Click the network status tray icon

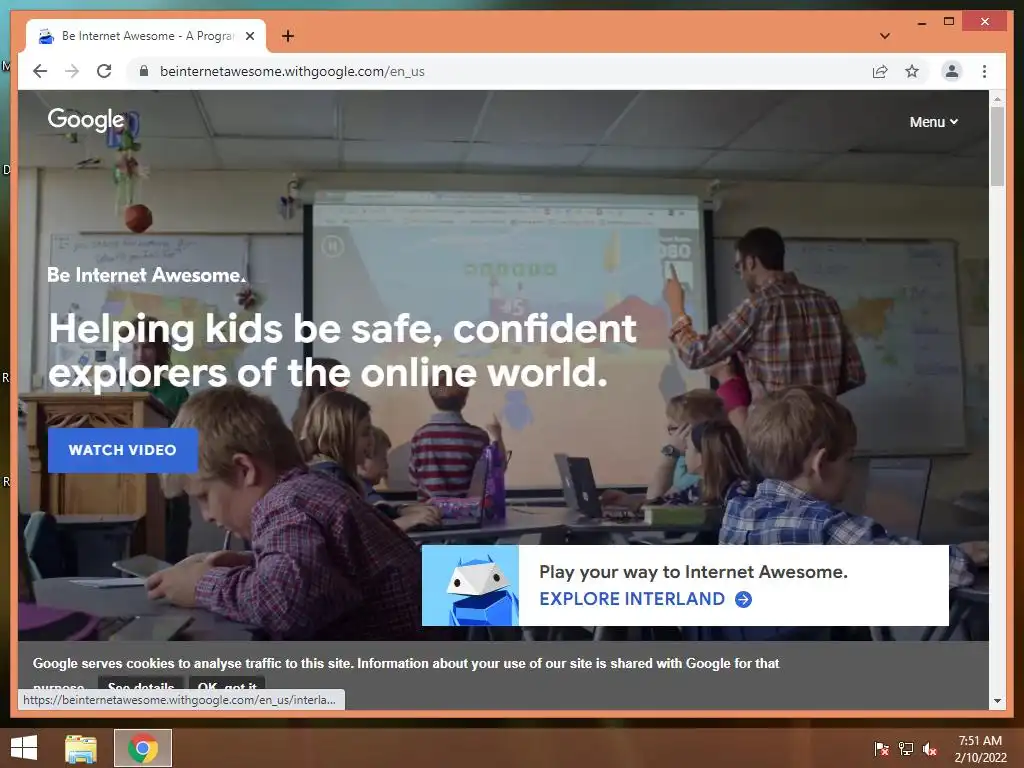pos(906,749)
